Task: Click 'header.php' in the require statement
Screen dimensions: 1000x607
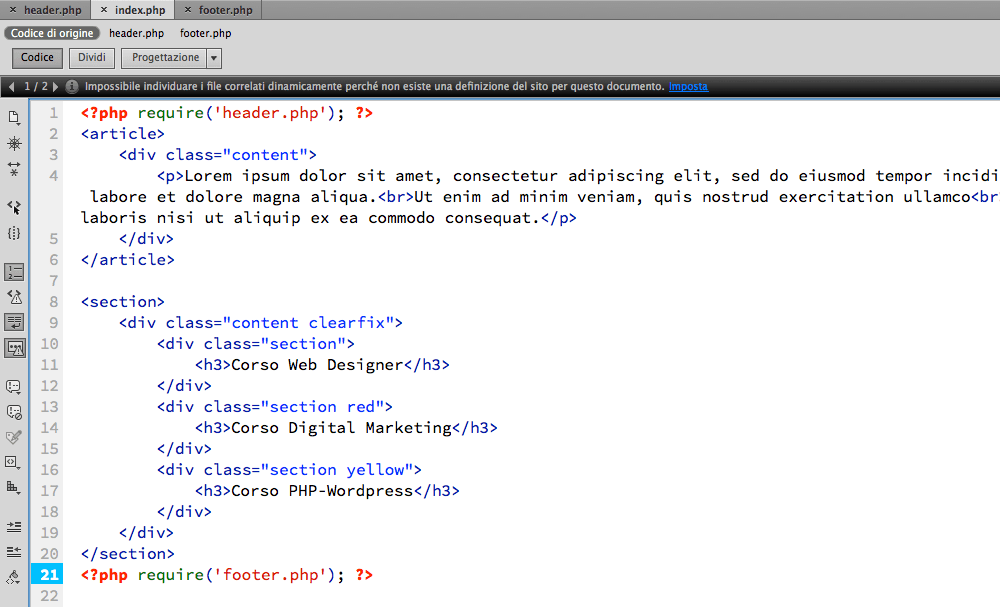Action: click(x=270, y=113)
